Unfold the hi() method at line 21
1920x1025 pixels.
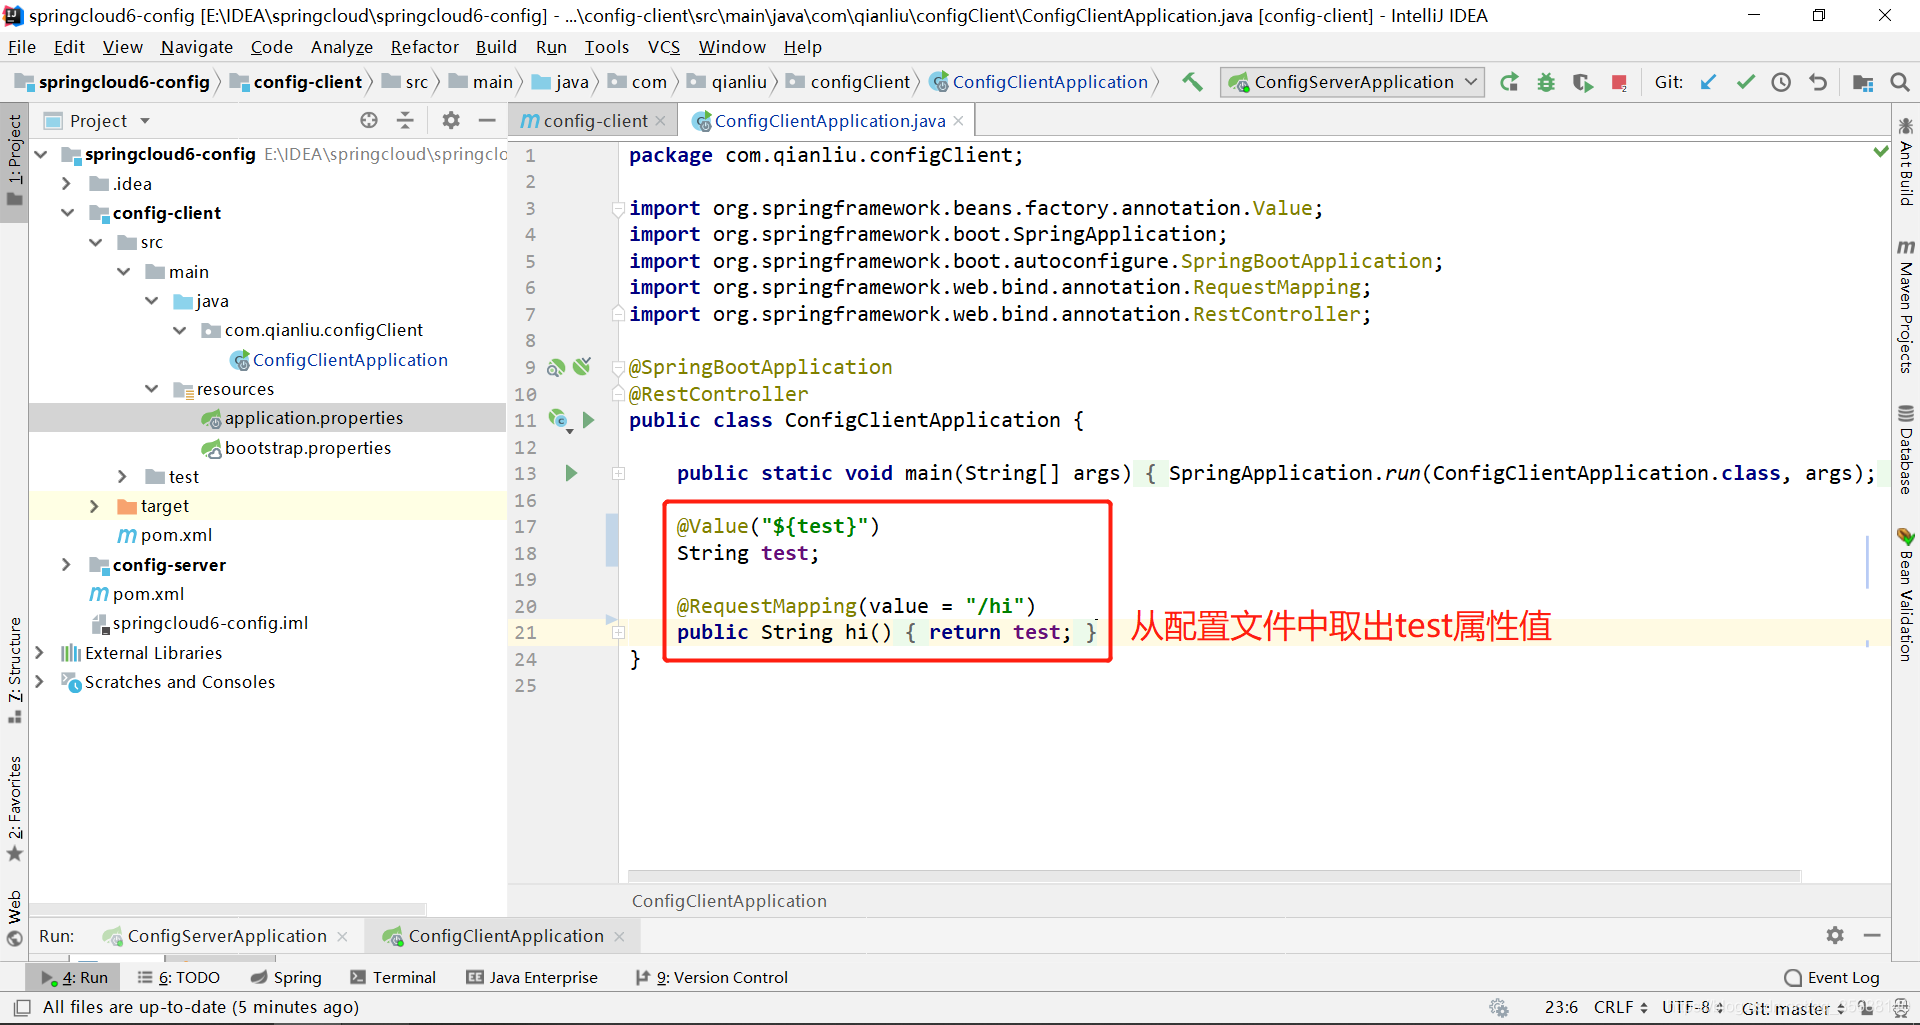pos(619,633)
